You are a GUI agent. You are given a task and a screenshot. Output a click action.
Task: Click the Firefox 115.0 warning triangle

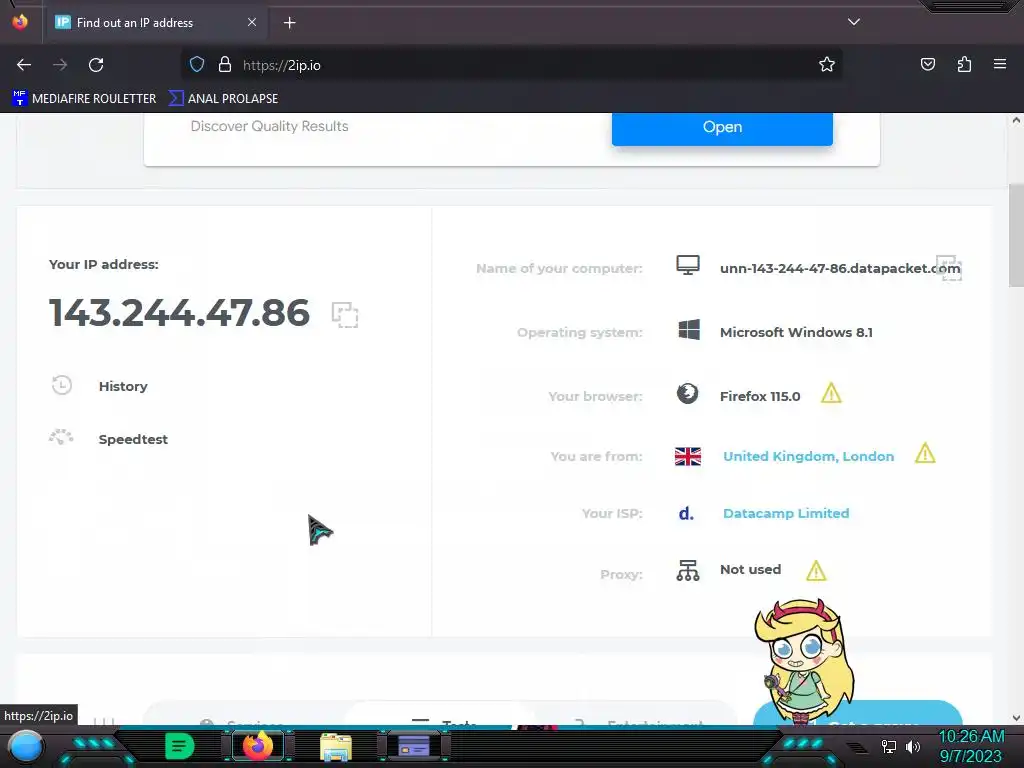[831, 394]
